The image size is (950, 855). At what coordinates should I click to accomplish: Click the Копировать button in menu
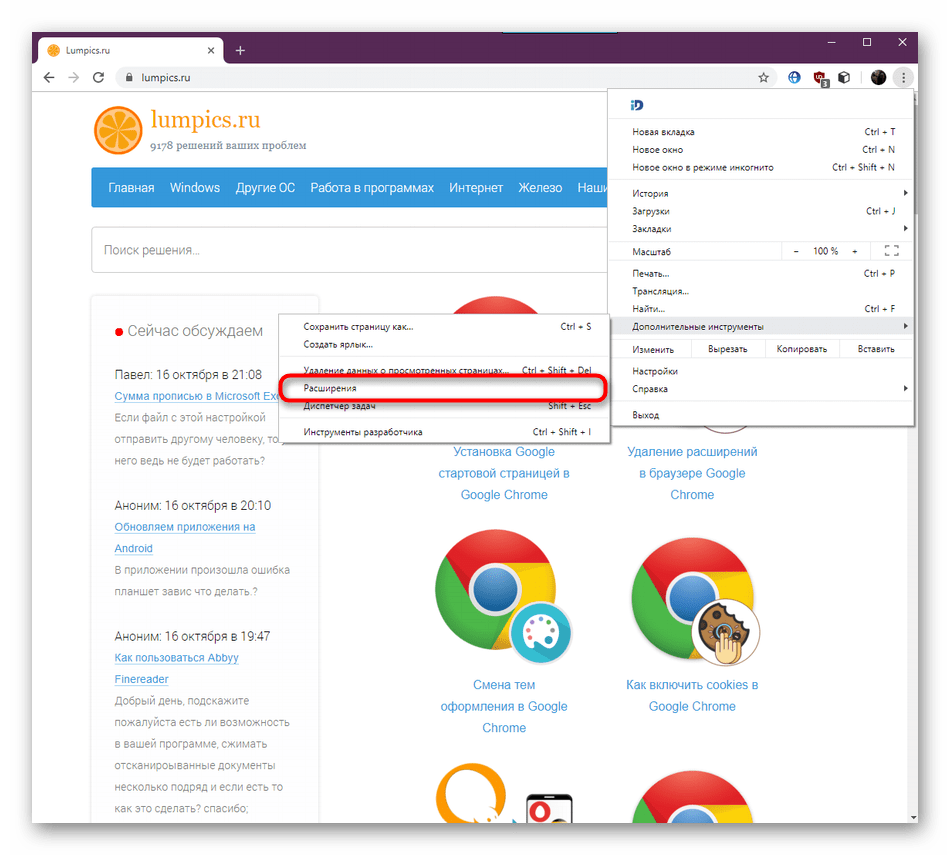pos(802,349)
